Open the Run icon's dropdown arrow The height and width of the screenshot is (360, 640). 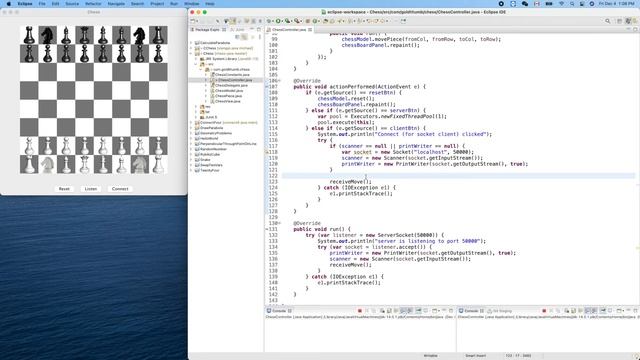pyautogui.click(x=282, y=21)
